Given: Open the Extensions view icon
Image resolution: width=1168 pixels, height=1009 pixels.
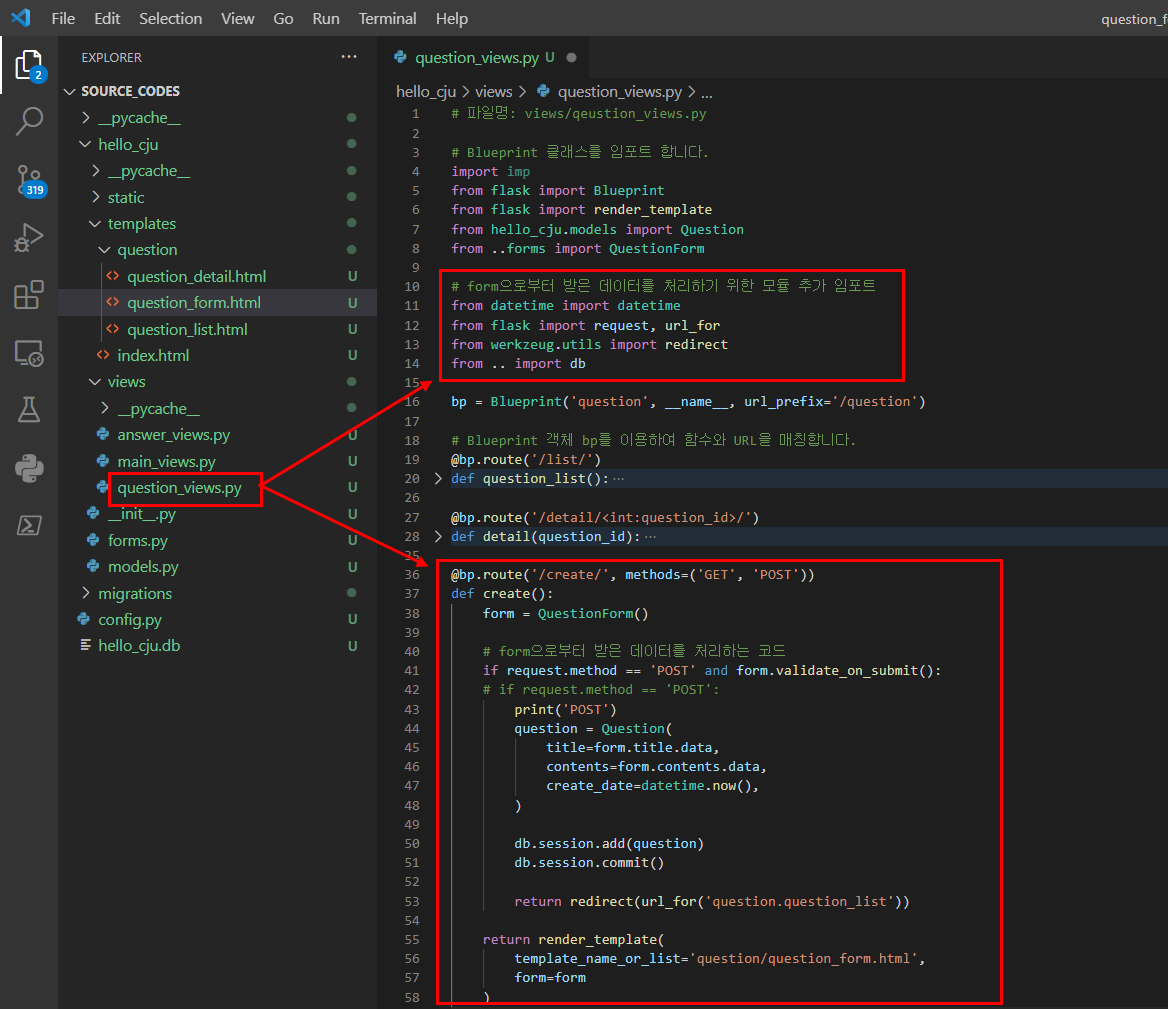Looking at the screenshot, I should click(29, 295).
